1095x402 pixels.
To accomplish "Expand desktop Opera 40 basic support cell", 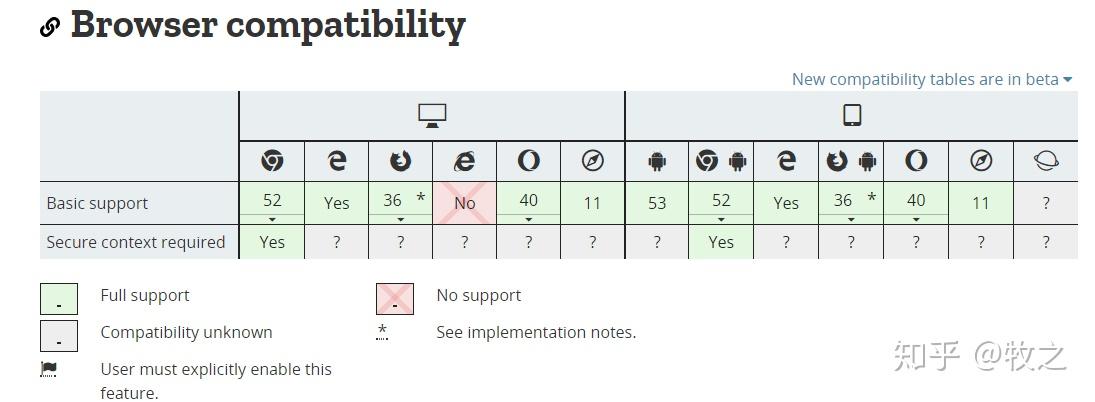I will [529, 203].
